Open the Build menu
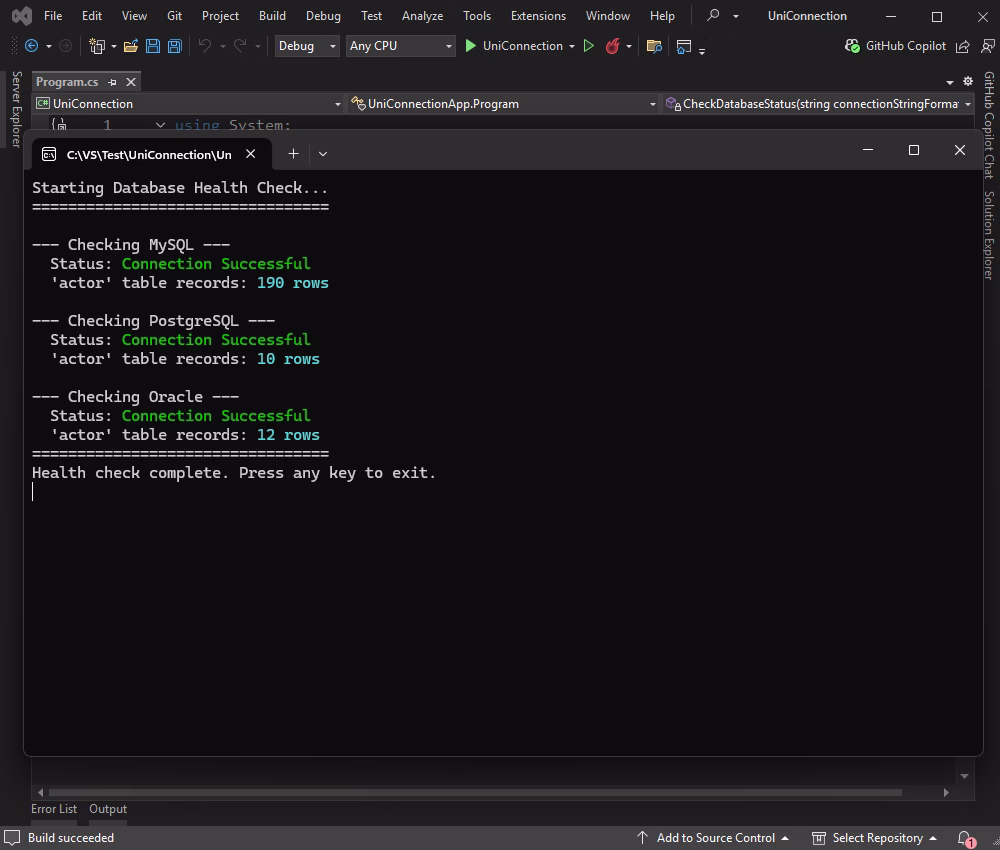 [272, 16]
